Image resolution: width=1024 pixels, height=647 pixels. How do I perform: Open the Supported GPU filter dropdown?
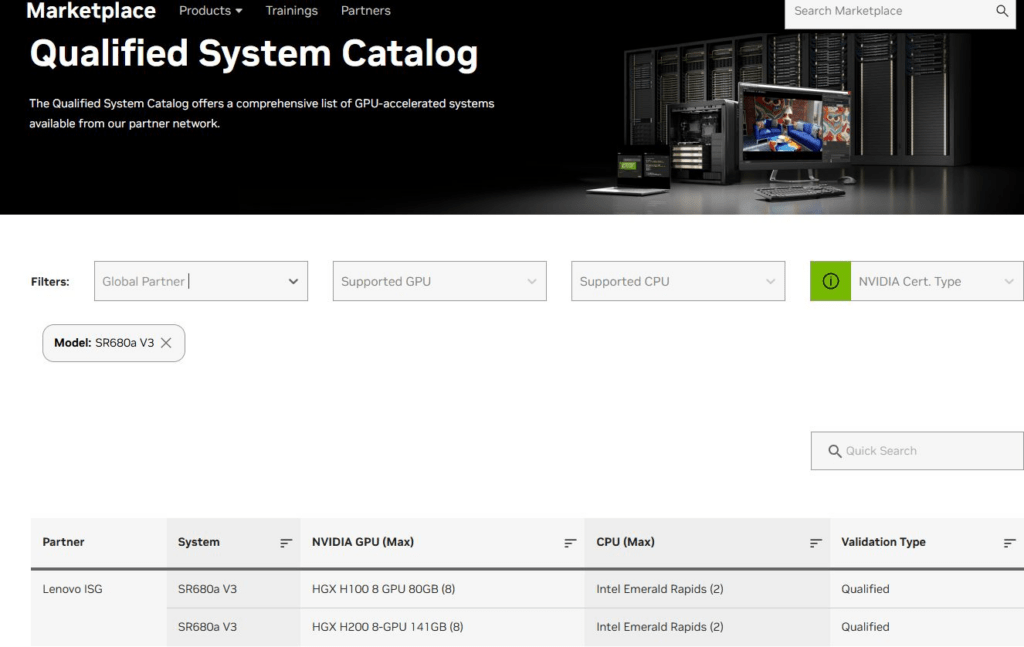click(440, 281)
